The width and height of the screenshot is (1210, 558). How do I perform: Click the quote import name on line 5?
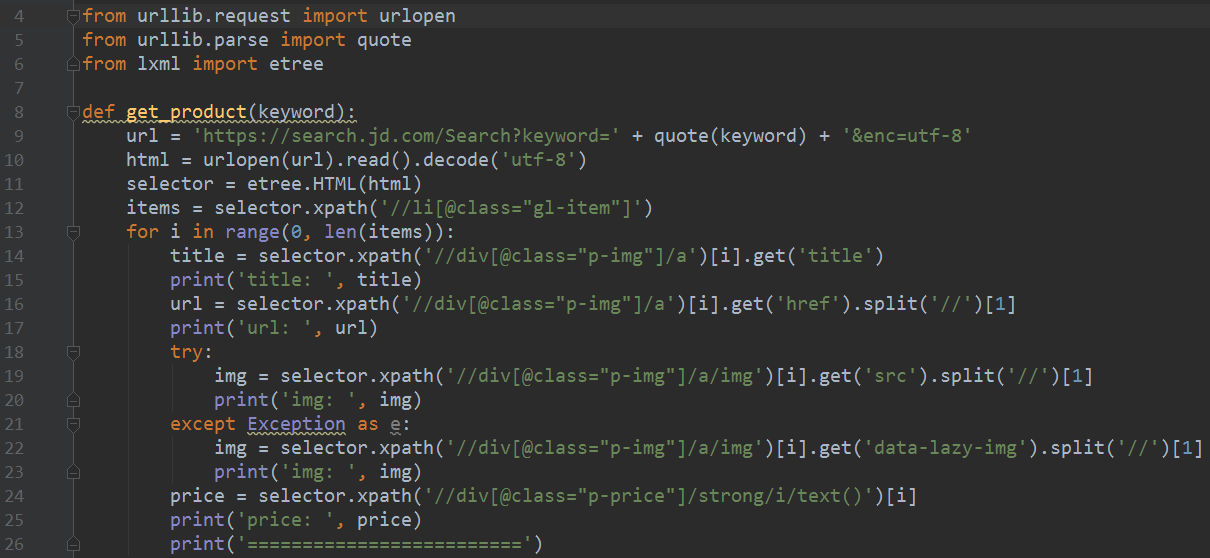click(386, 40)
